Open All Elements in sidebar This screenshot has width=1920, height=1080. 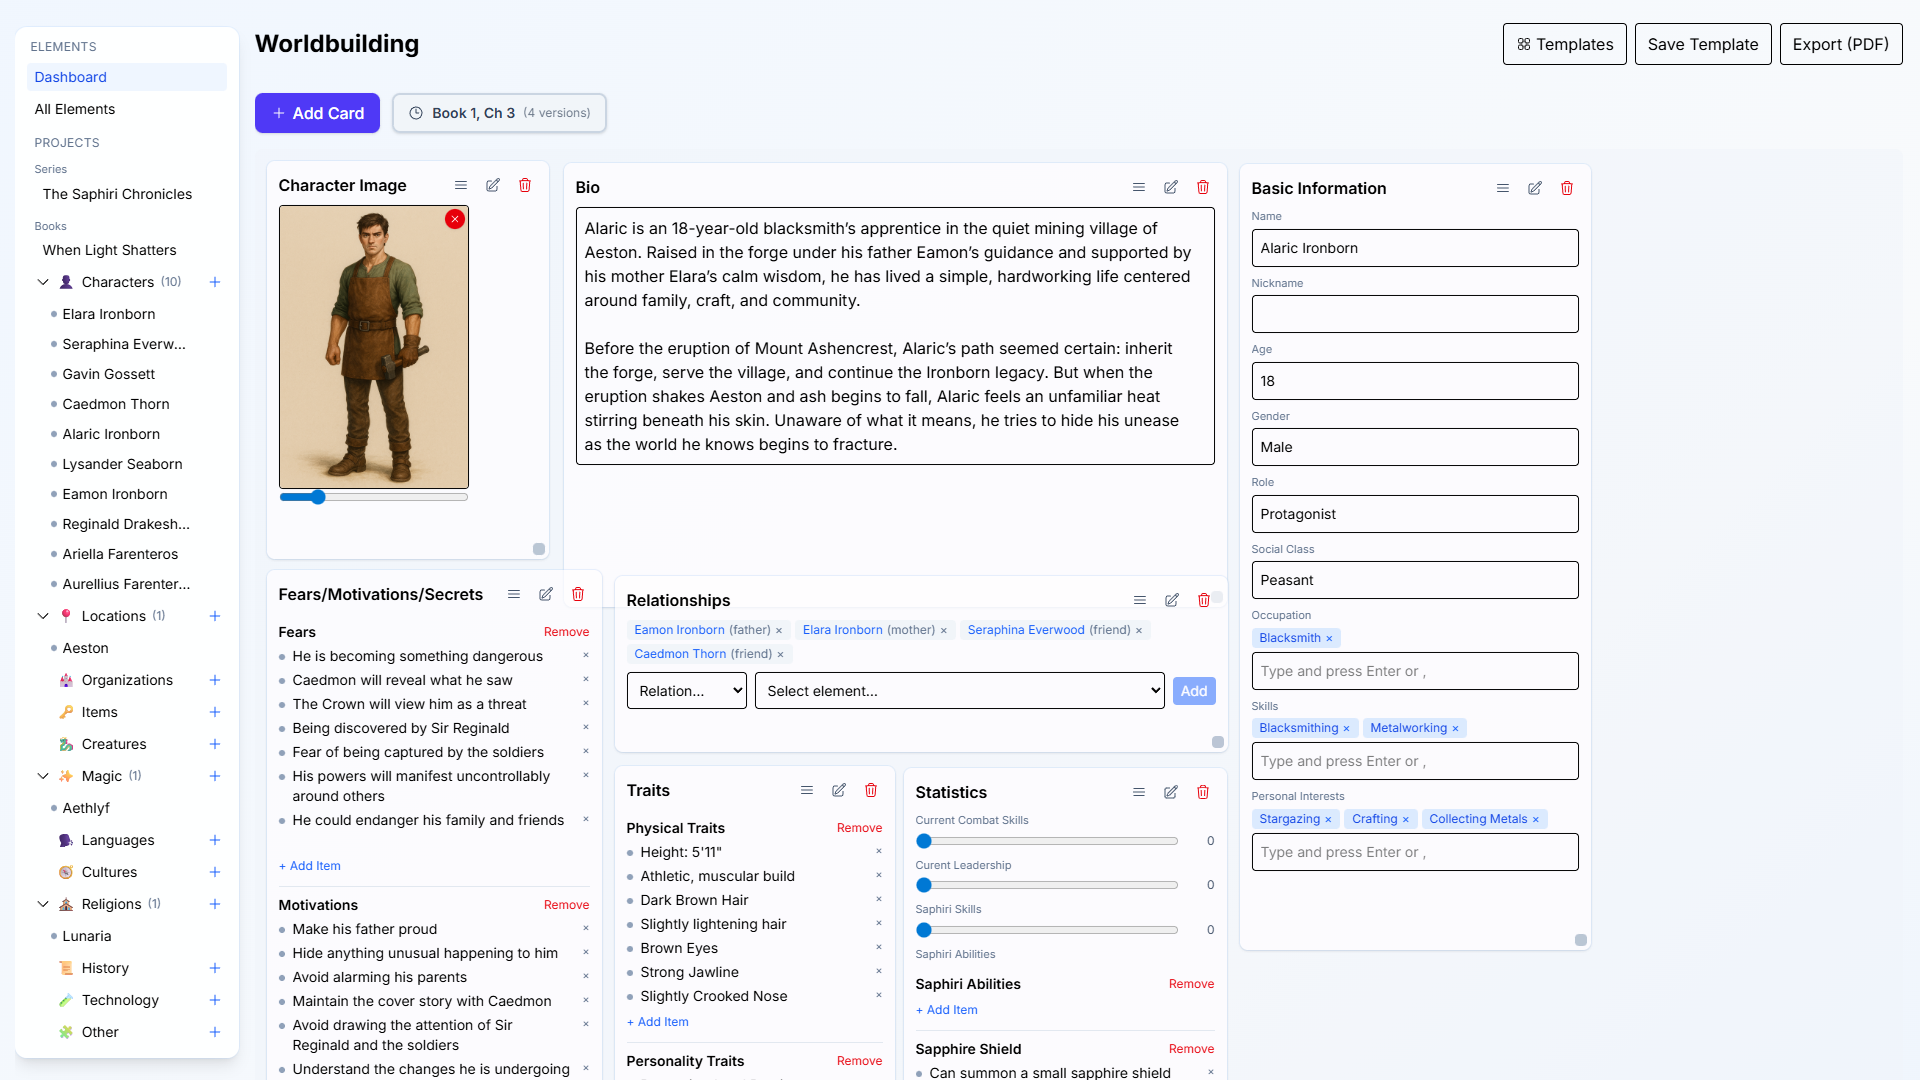tap(75, 110)
